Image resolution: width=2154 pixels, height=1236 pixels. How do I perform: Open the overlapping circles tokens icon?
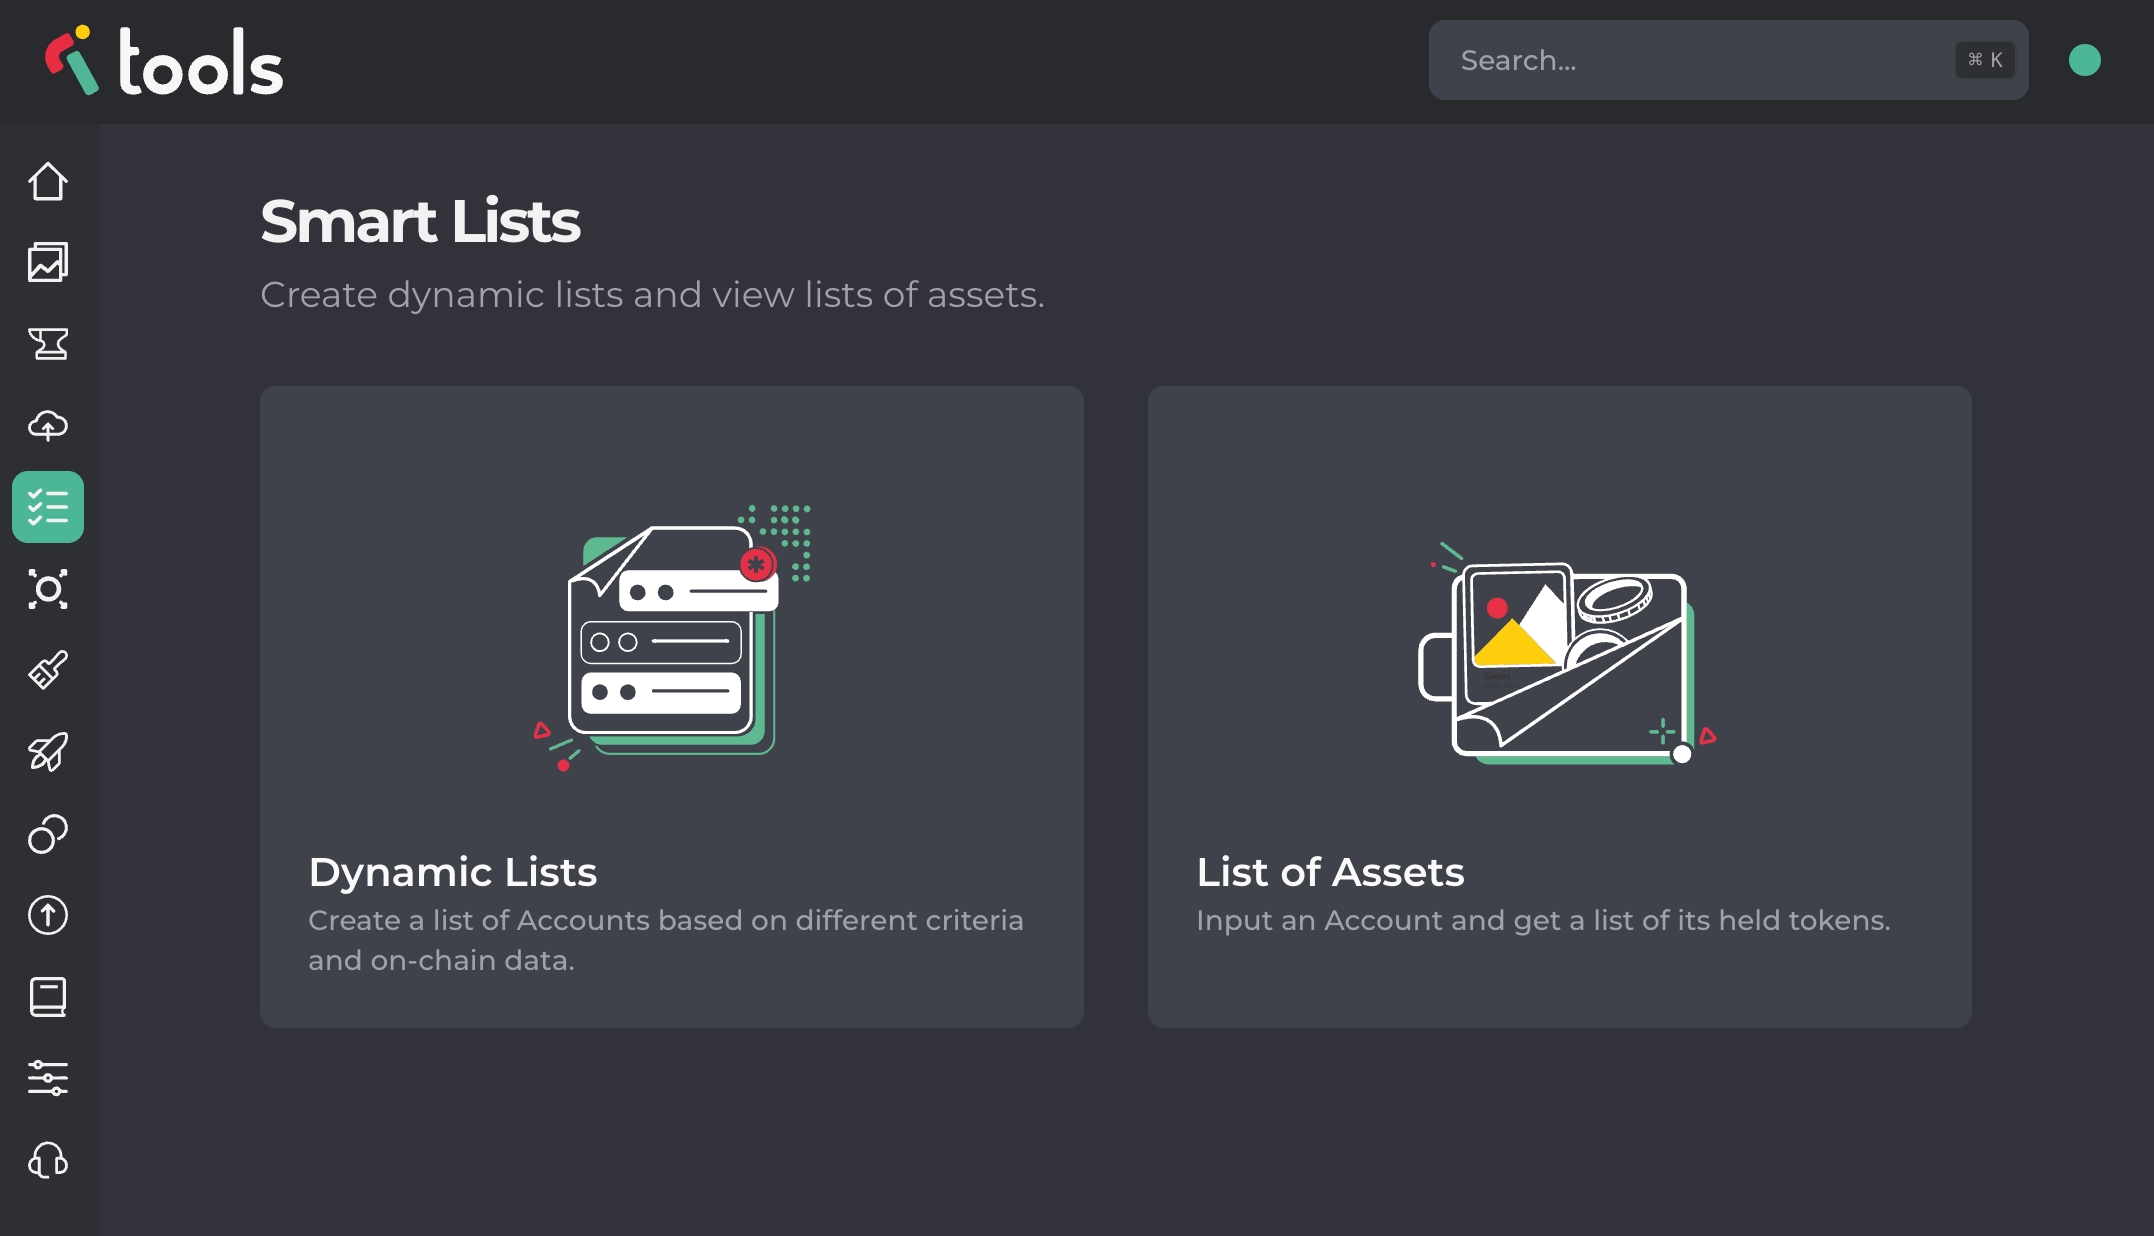[x=48, y=833]
